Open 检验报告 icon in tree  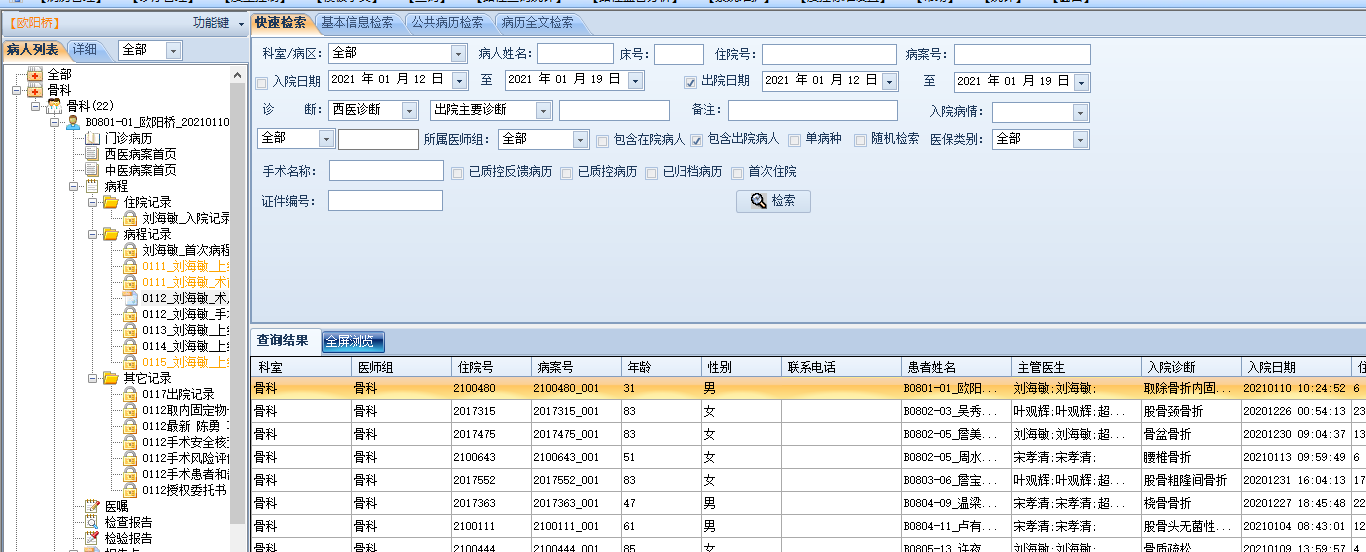[x=93, y=538]
